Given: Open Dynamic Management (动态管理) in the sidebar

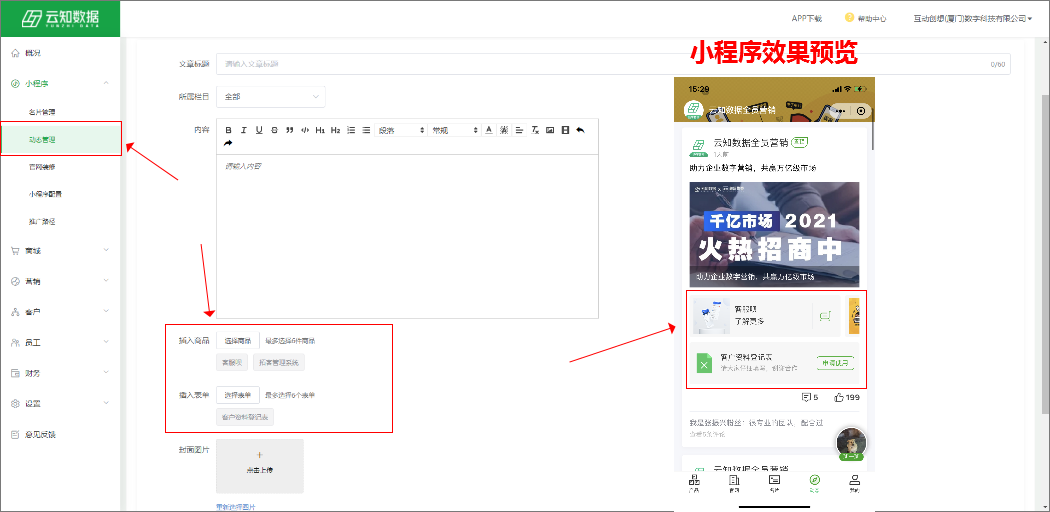Looking at the screenshot, I should 60,139.
